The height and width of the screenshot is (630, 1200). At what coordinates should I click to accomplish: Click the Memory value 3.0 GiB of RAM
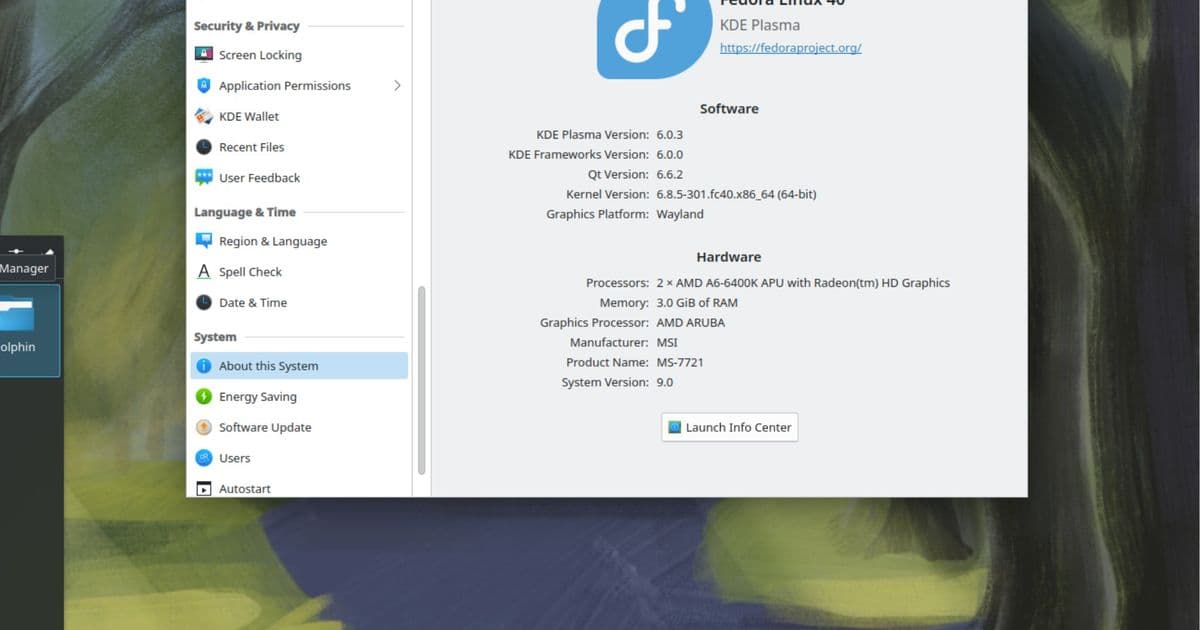(x=697, y=303)
